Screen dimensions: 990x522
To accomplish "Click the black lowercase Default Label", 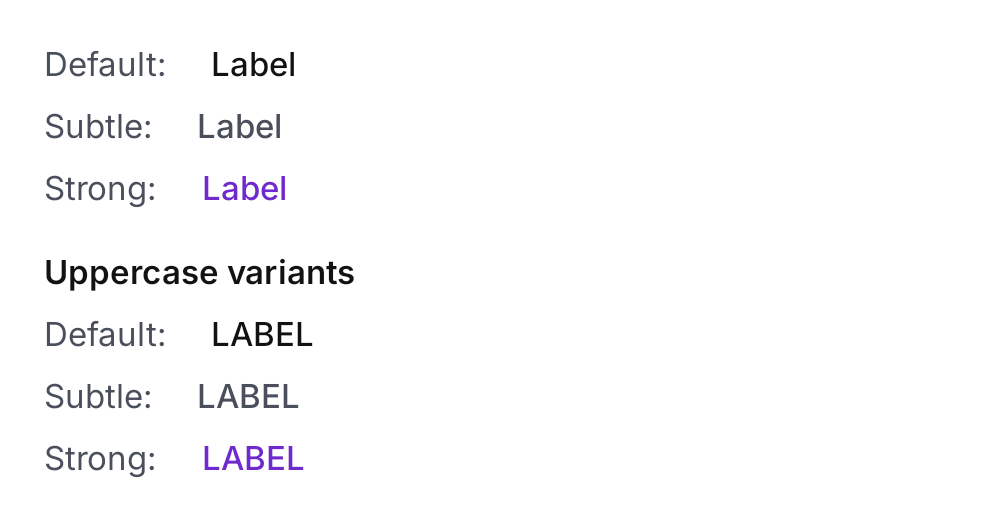I will 253,64.
